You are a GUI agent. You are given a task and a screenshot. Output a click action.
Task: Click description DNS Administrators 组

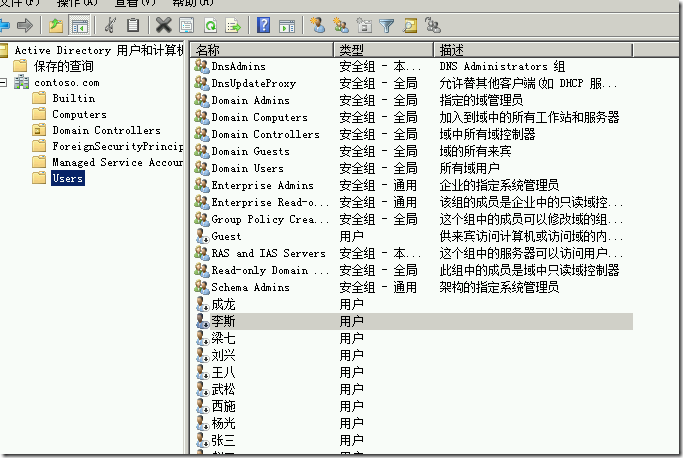click(x=502, y=66)
